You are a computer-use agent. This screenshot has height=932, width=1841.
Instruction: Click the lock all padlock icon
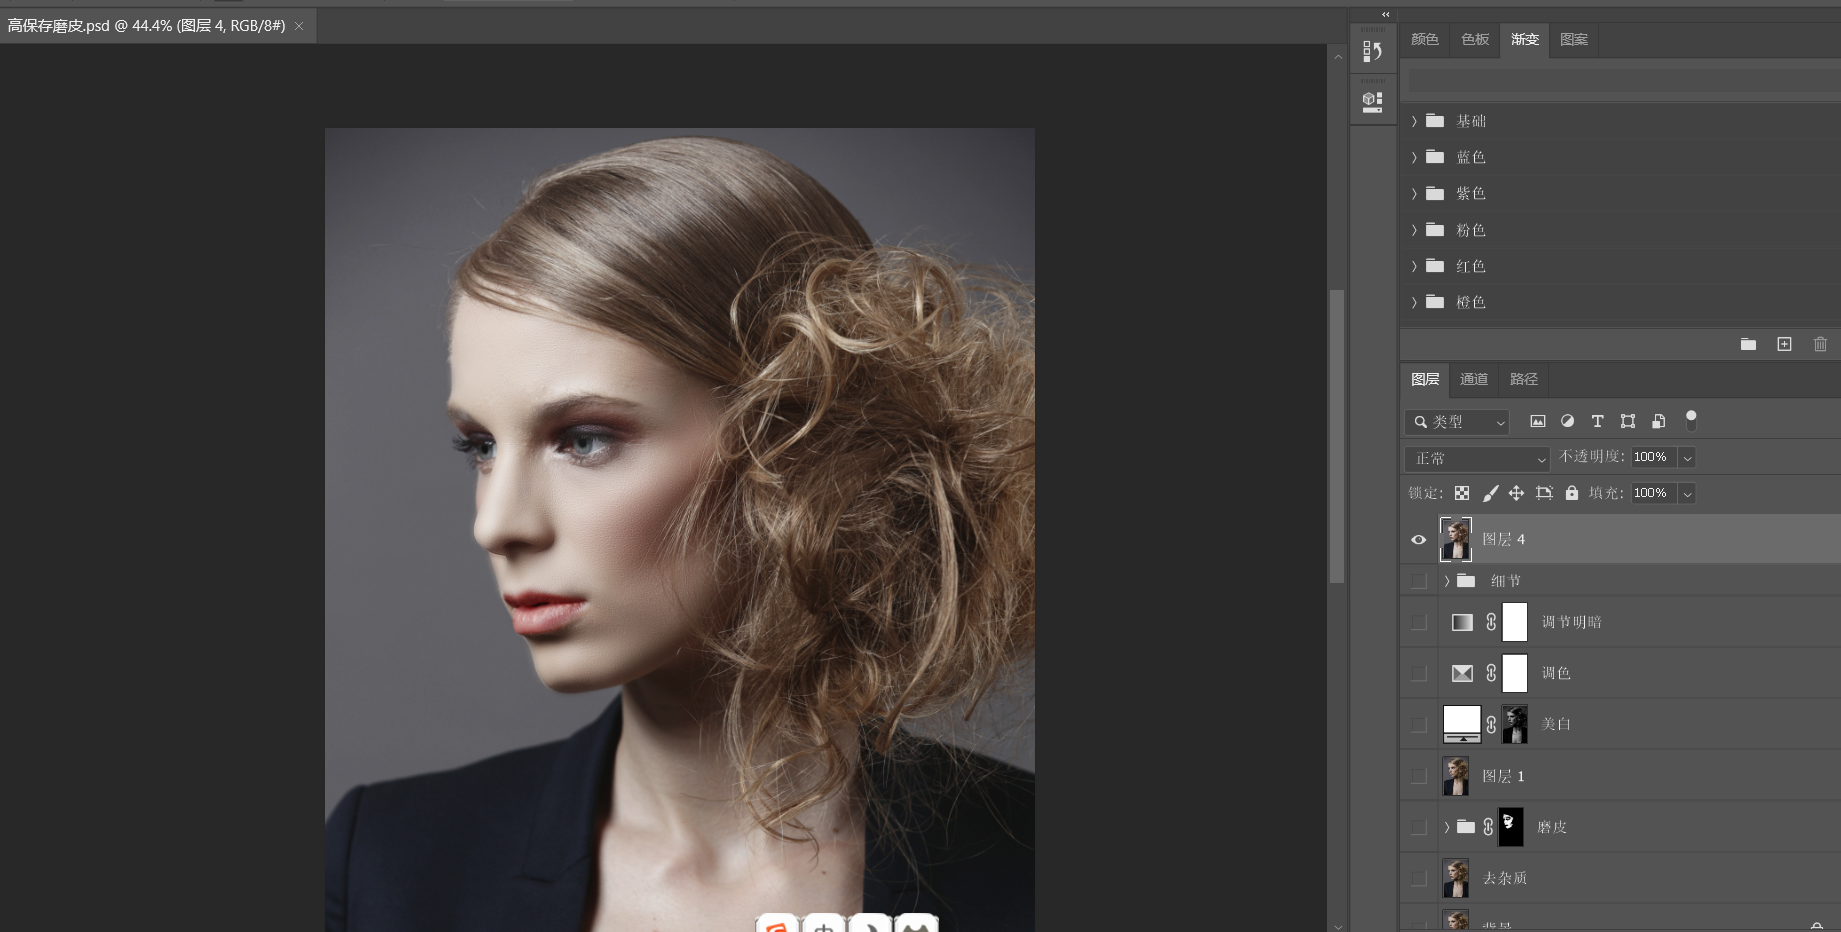pyautogui.click(x=1571, y=493)
